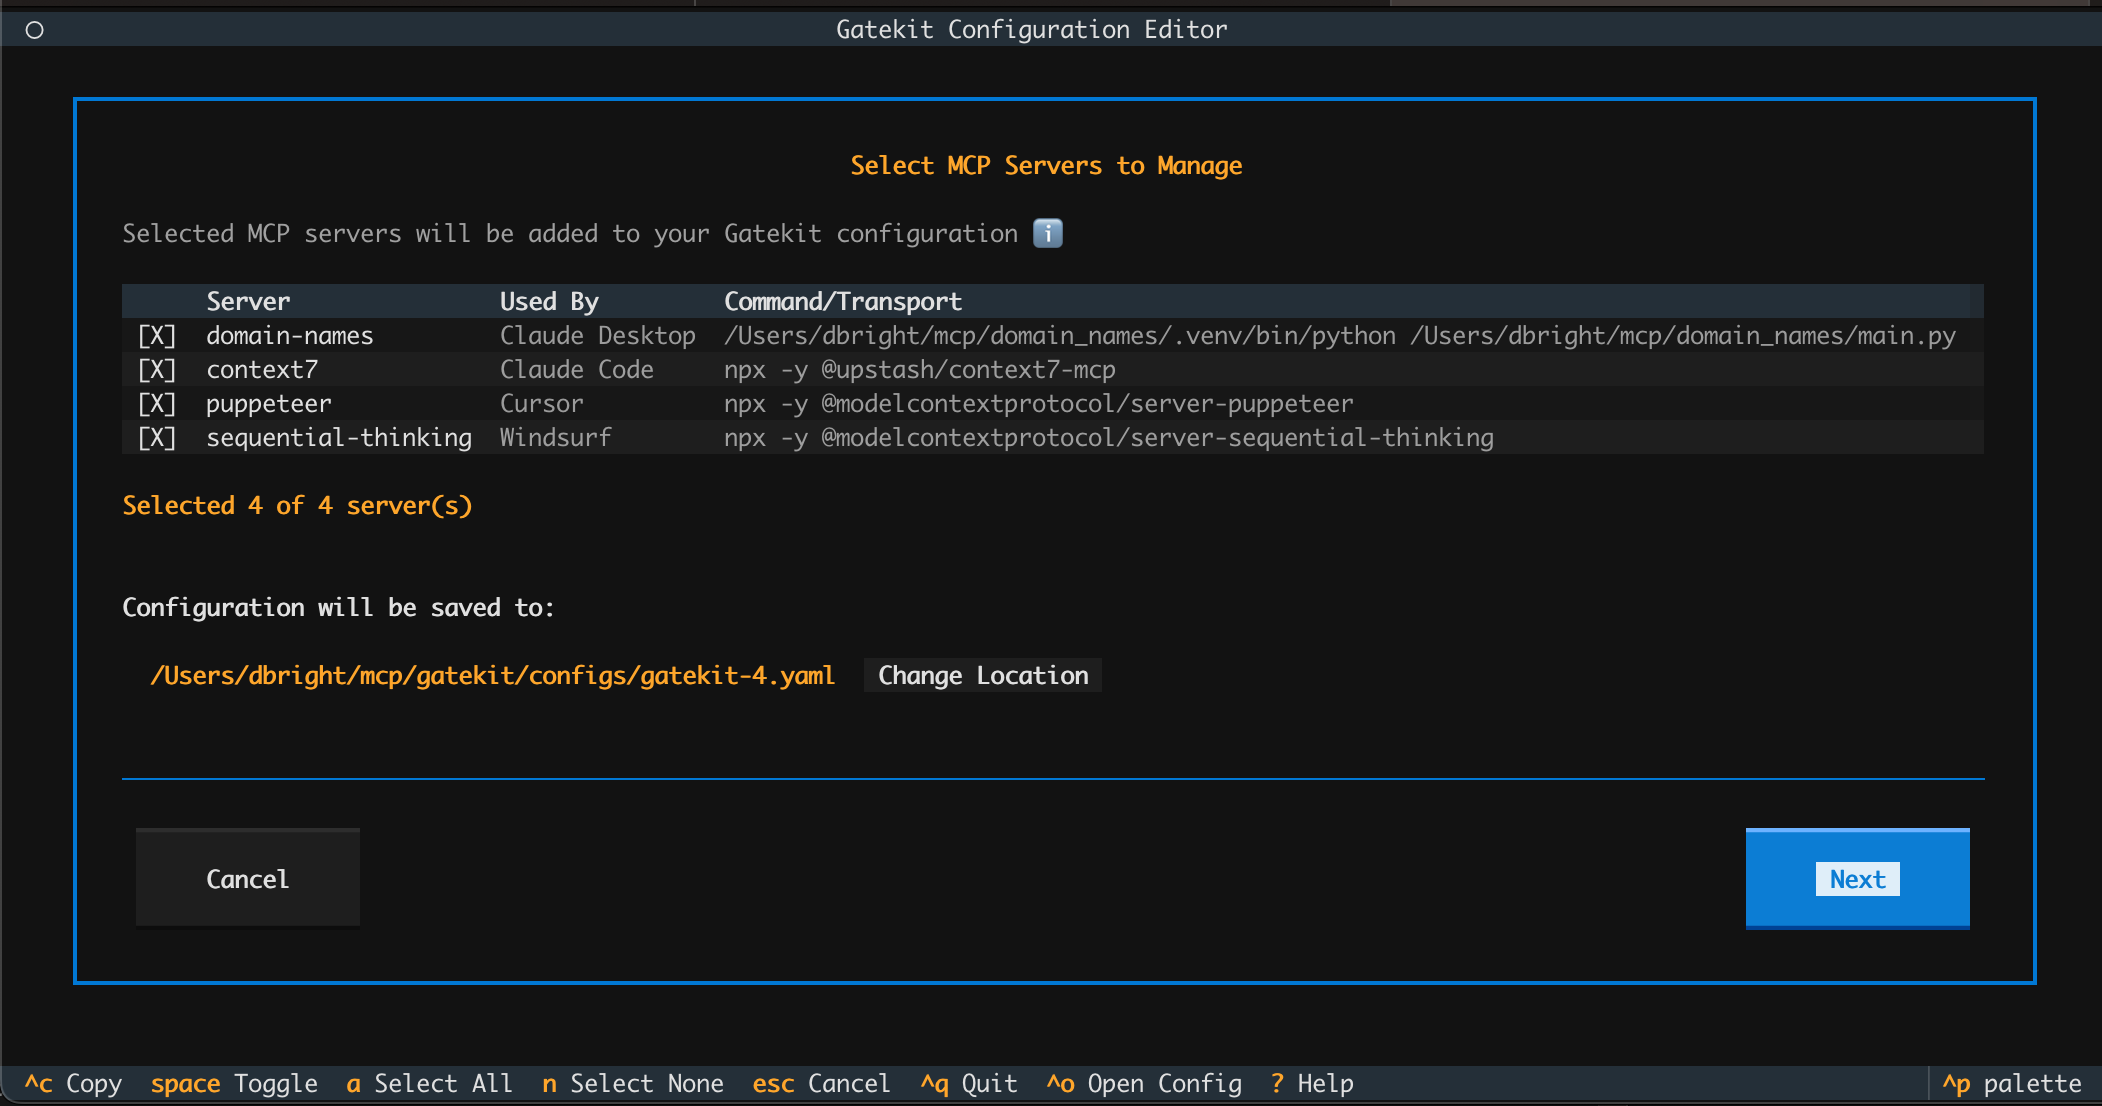The width and height of the screenshot is (2102, 1106).
Task: Open Help from the footer shortcuts
Action: [x=1310, y=1083]
